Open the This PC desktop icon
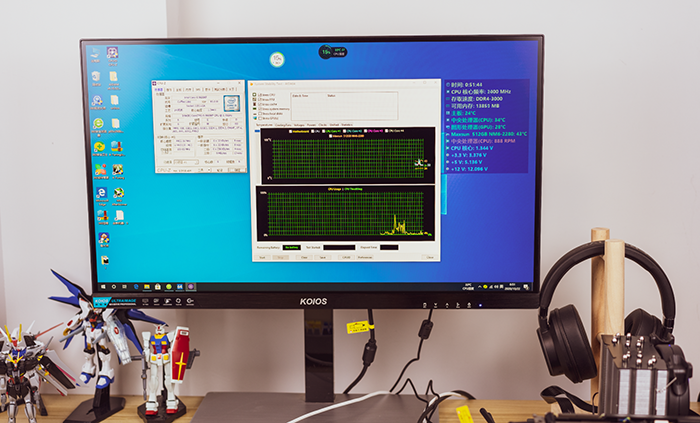 (x=96, y=54)
